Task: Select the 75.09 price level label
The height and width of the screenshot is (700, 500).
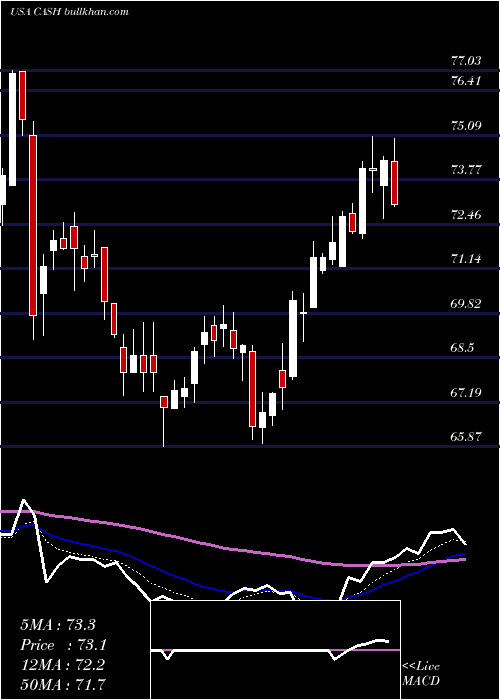Action: 466,125
